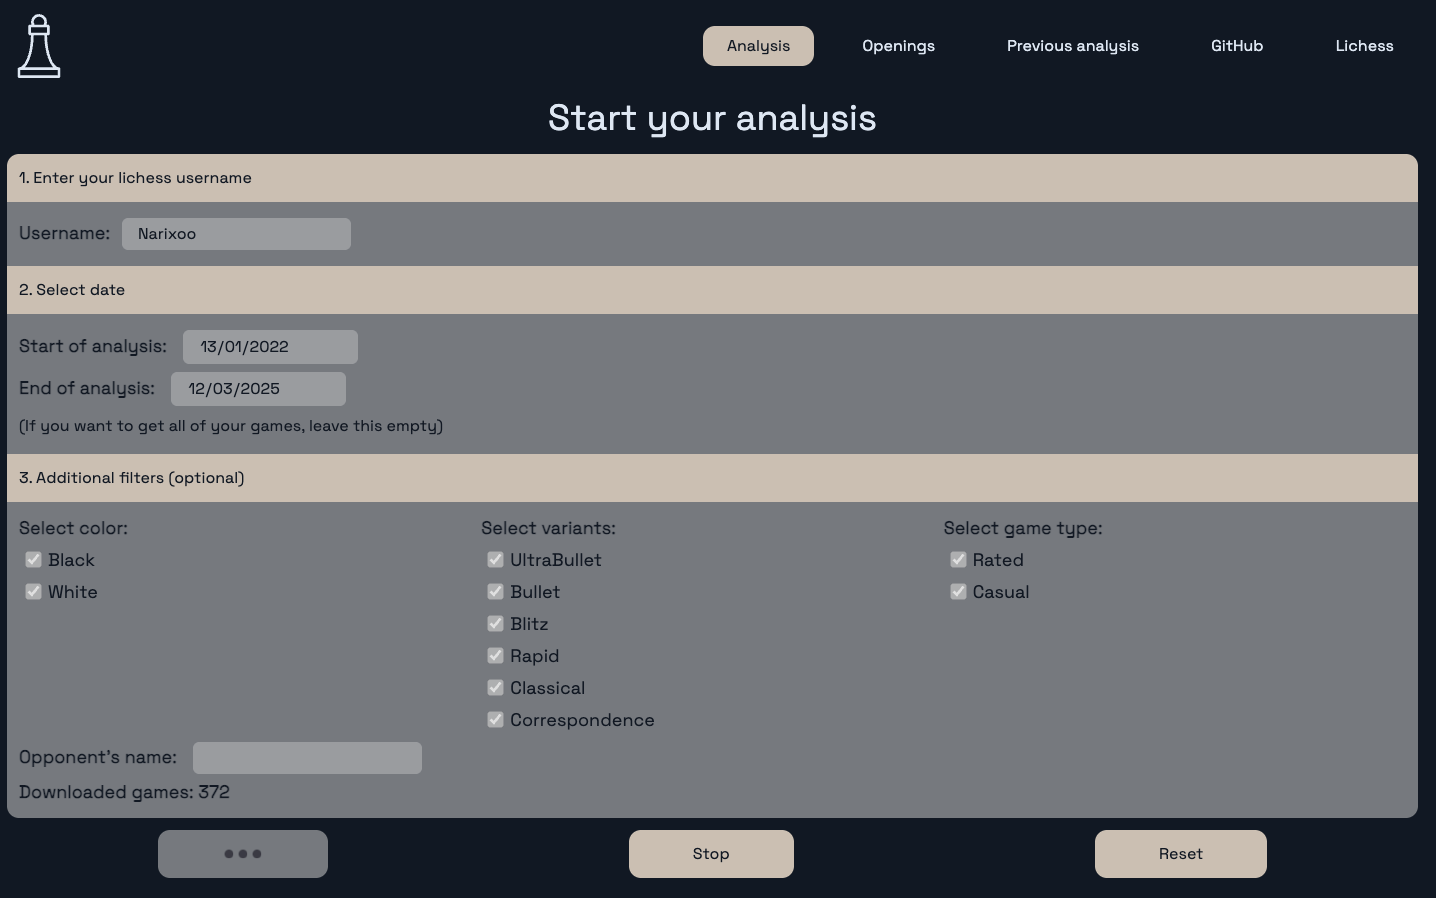
Task: Toggle the Bullet variant checkbox
Action: click(495, 592)
